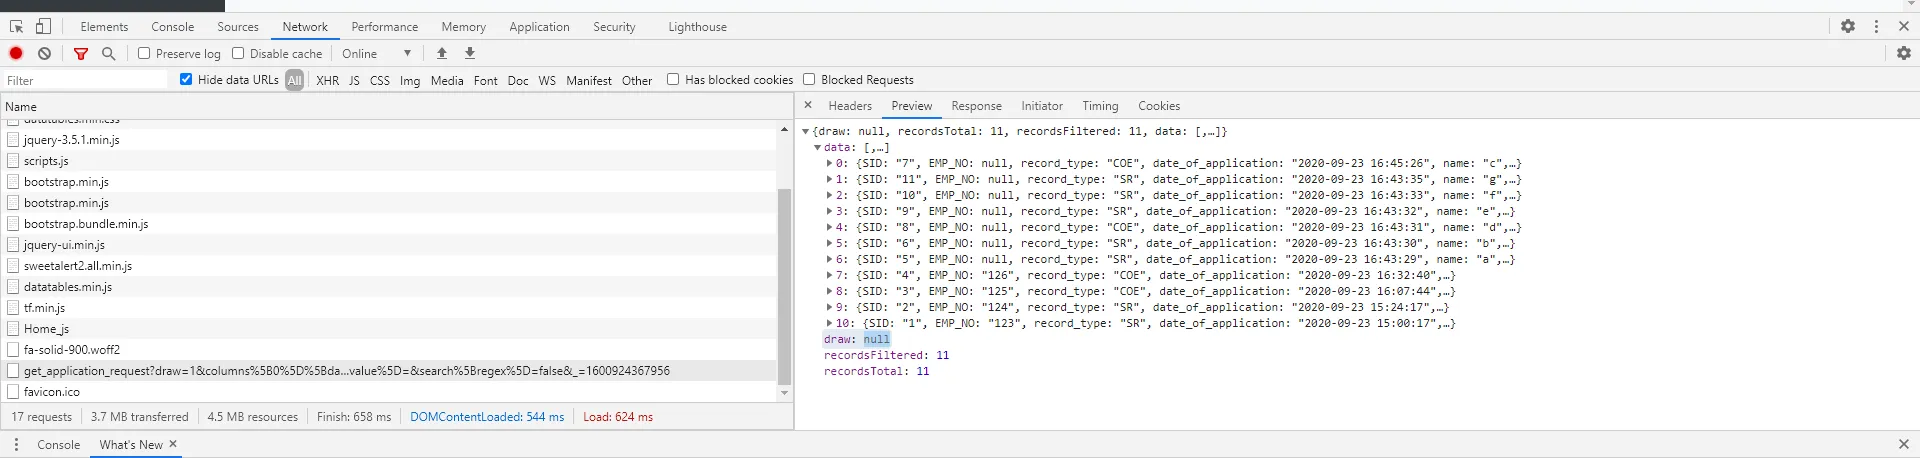This screenshot has height=458, width=1920.
Task: Show the Cookies tab of request
Action: pyautogui.click(x=1159, y=105)
